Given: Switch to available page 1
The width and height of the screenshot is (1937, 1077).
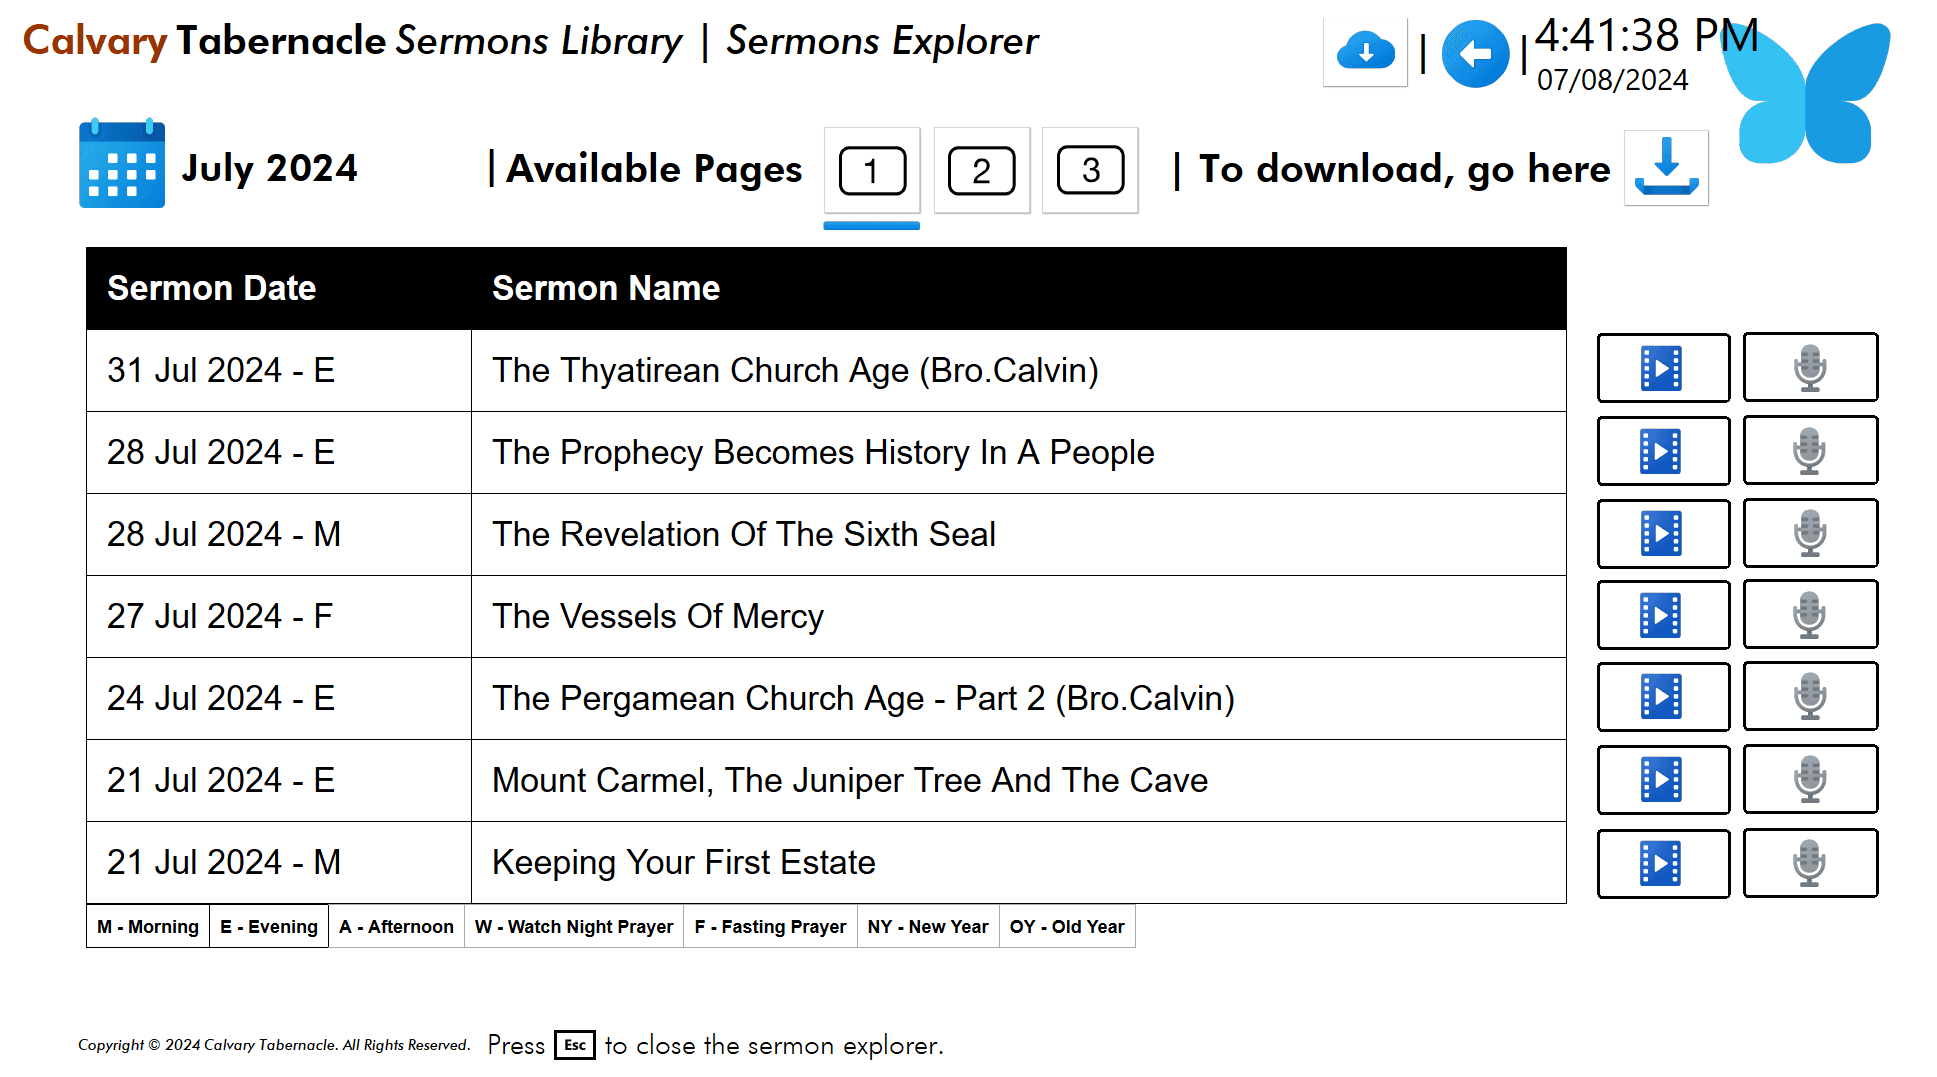Looking at the screenshot, I should tap(872, 171).
